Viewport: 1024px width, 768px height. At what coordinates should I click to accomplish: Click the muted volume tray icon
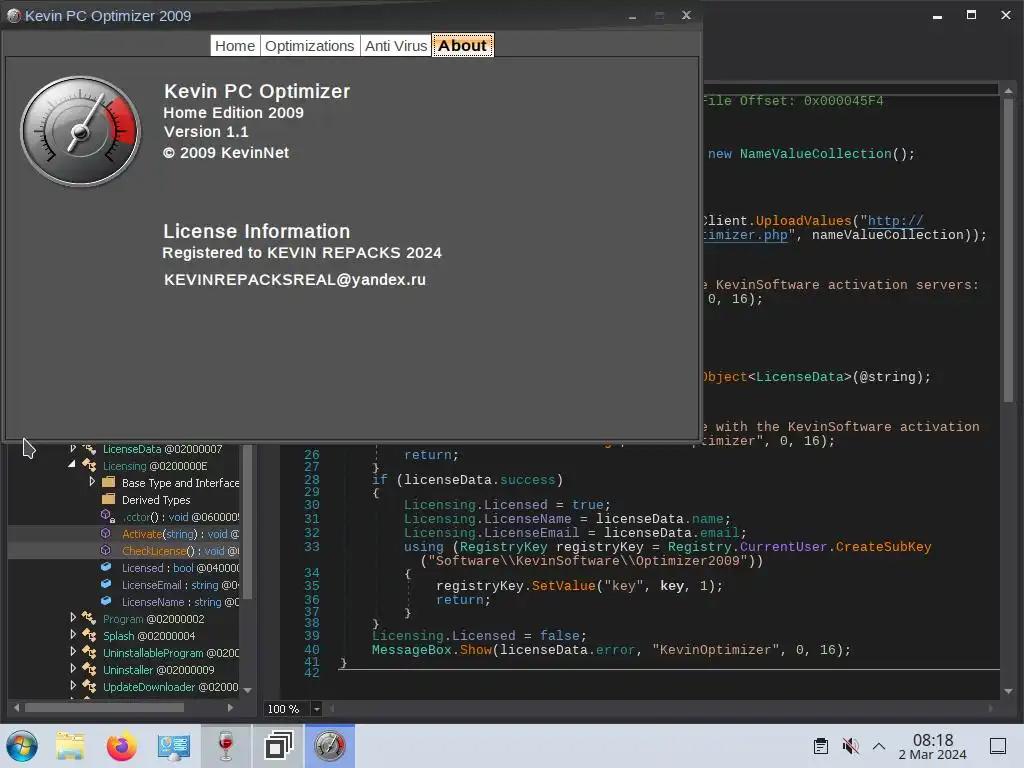coord(850,746)
